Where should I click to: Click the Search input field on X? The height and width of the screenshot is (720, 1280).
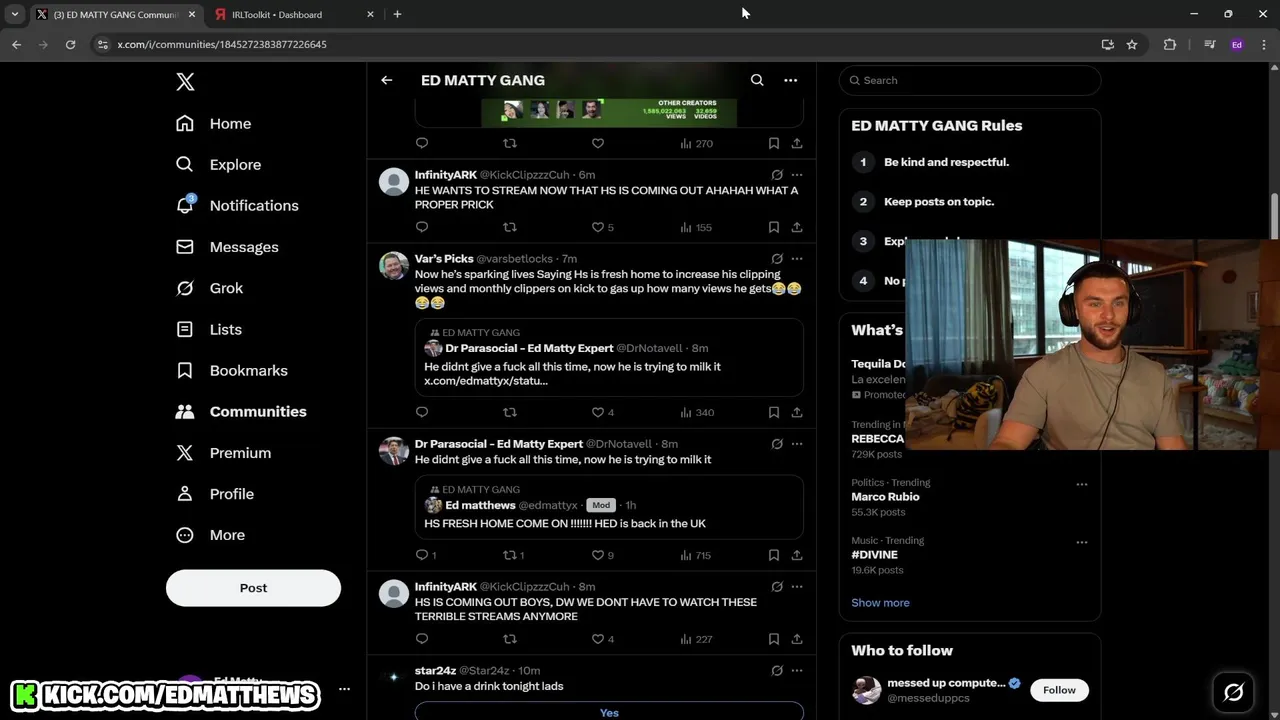970,80
